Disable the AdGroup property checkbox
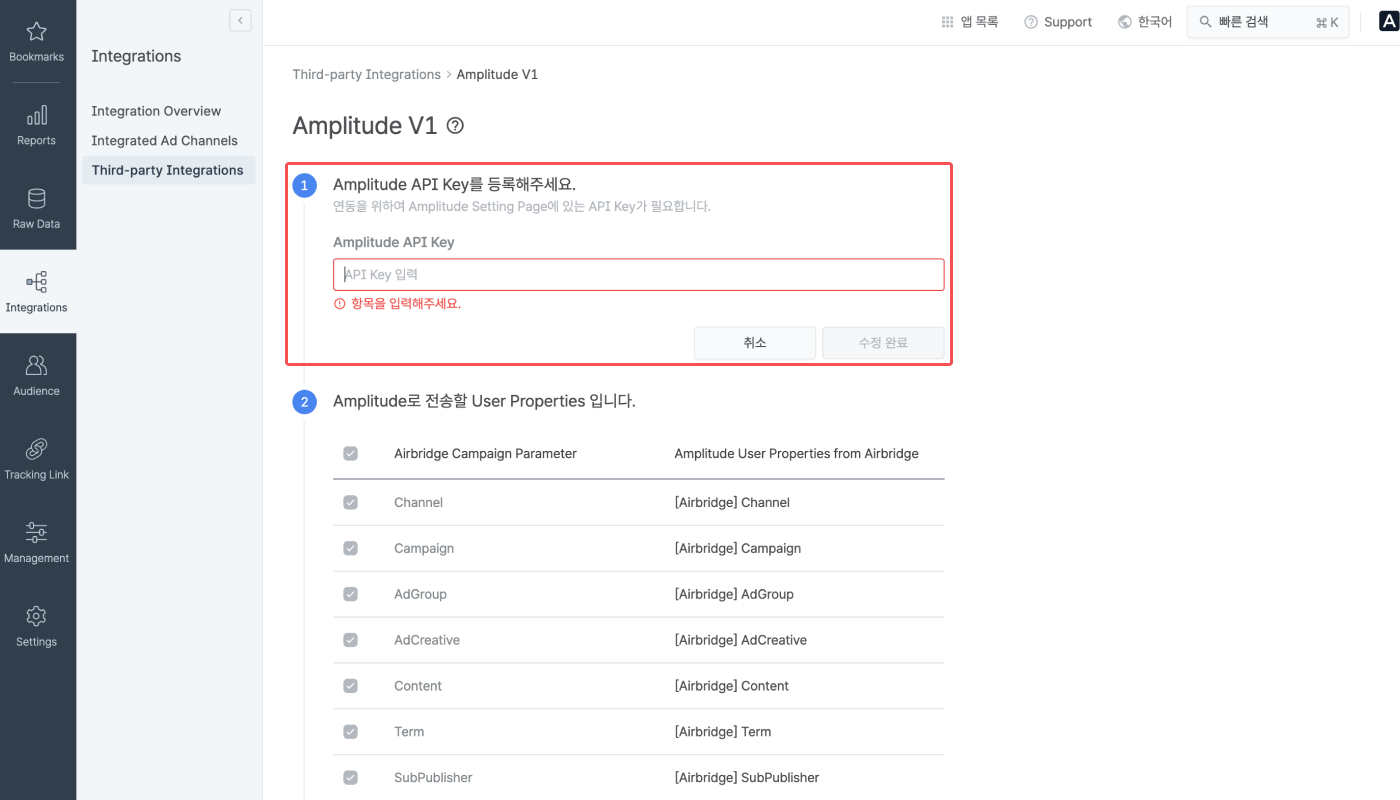This screenshot has height=800, width=1400. coord(350,594)
